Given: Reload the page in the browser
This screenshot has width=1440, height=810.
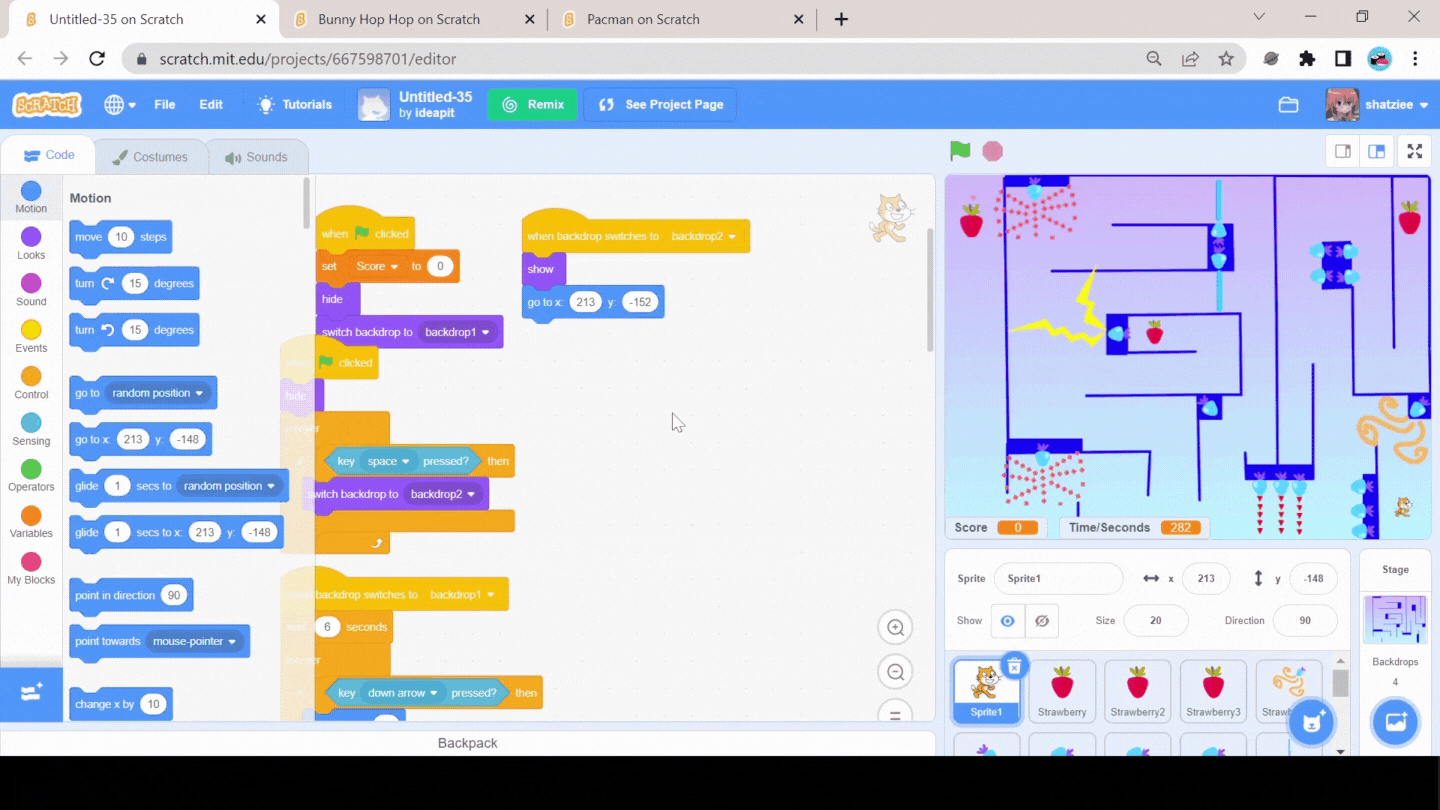Looking at the screenshot, I should point(97,59).
